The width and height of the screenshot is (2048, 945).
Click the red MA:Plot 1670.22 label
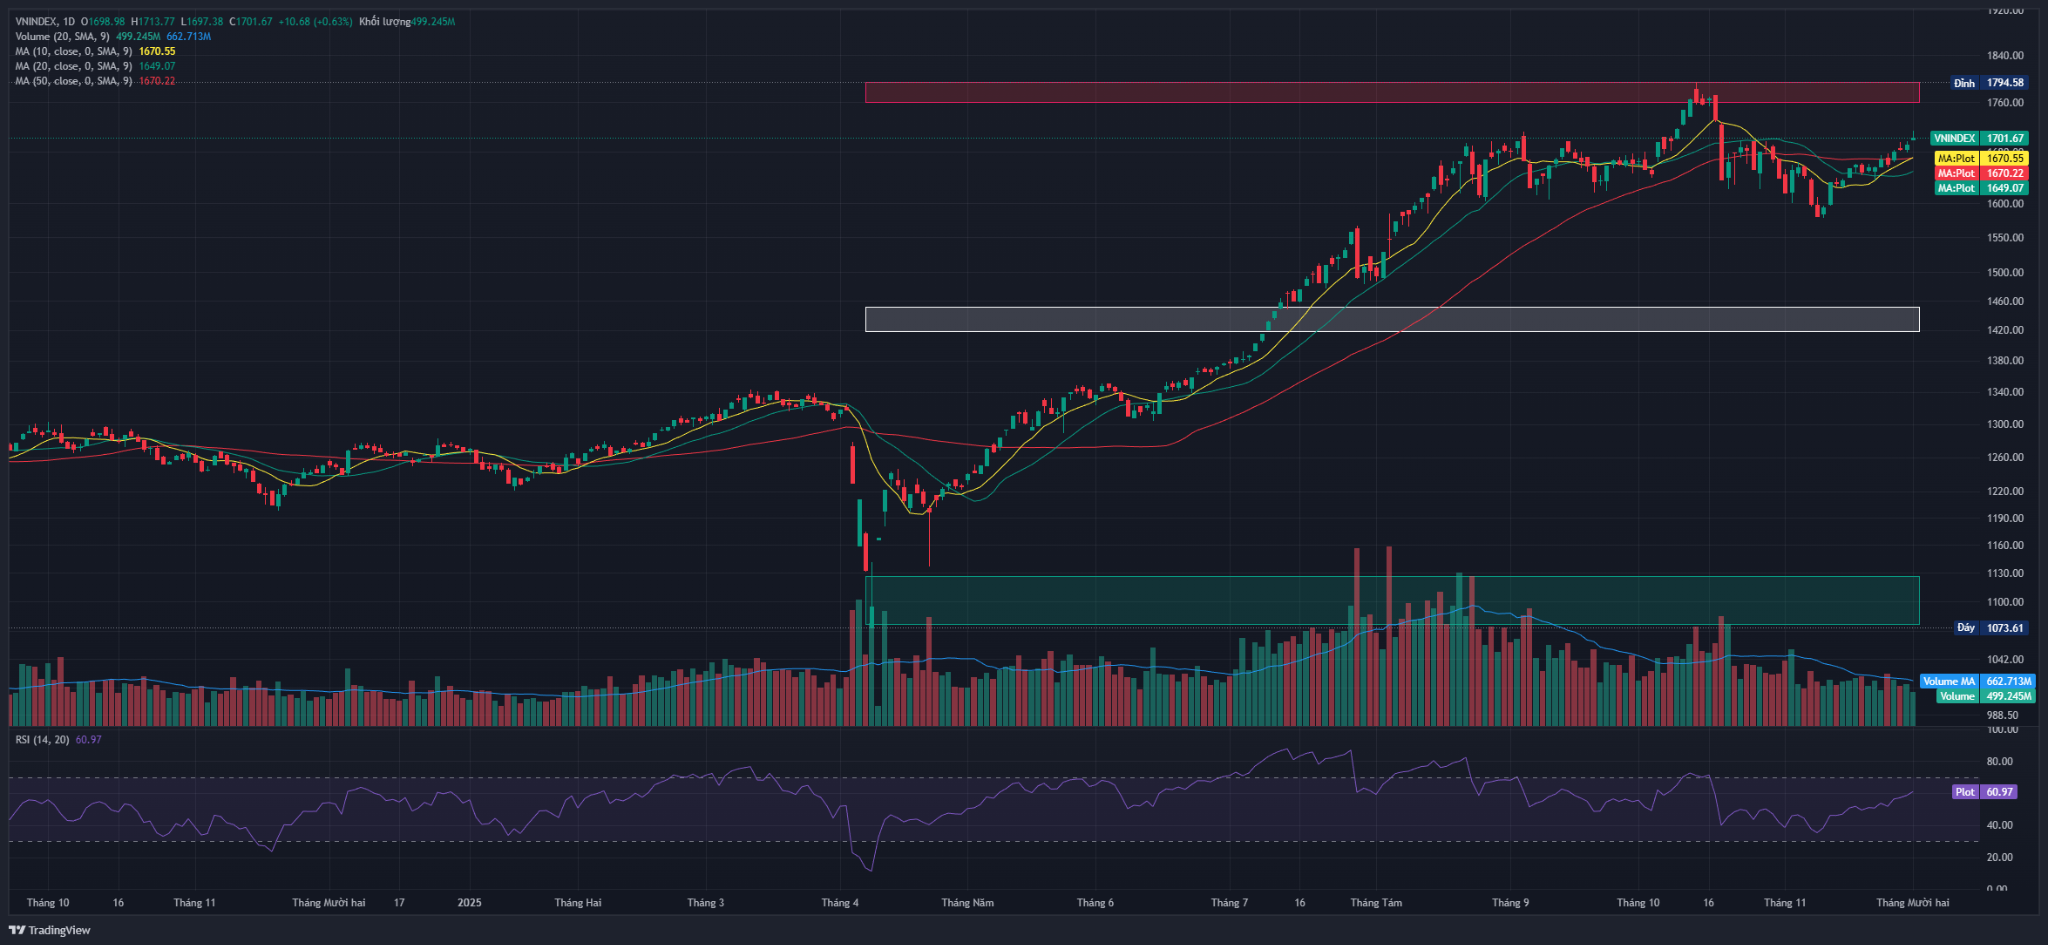(1981, 173)
